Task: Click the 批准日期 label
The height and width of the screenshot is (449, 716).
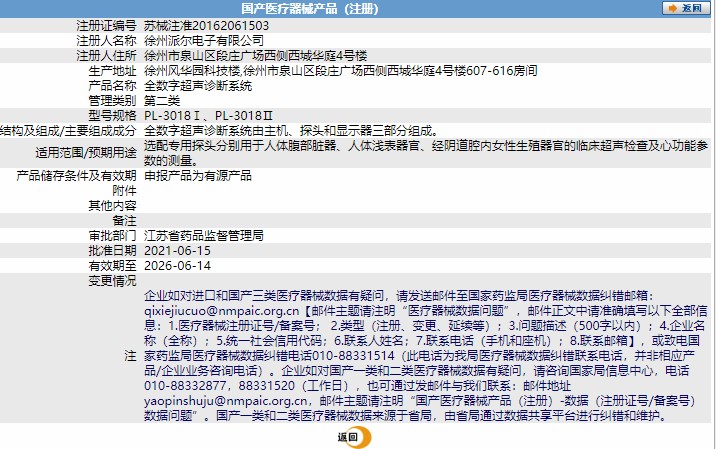Action: coord(112,251)
